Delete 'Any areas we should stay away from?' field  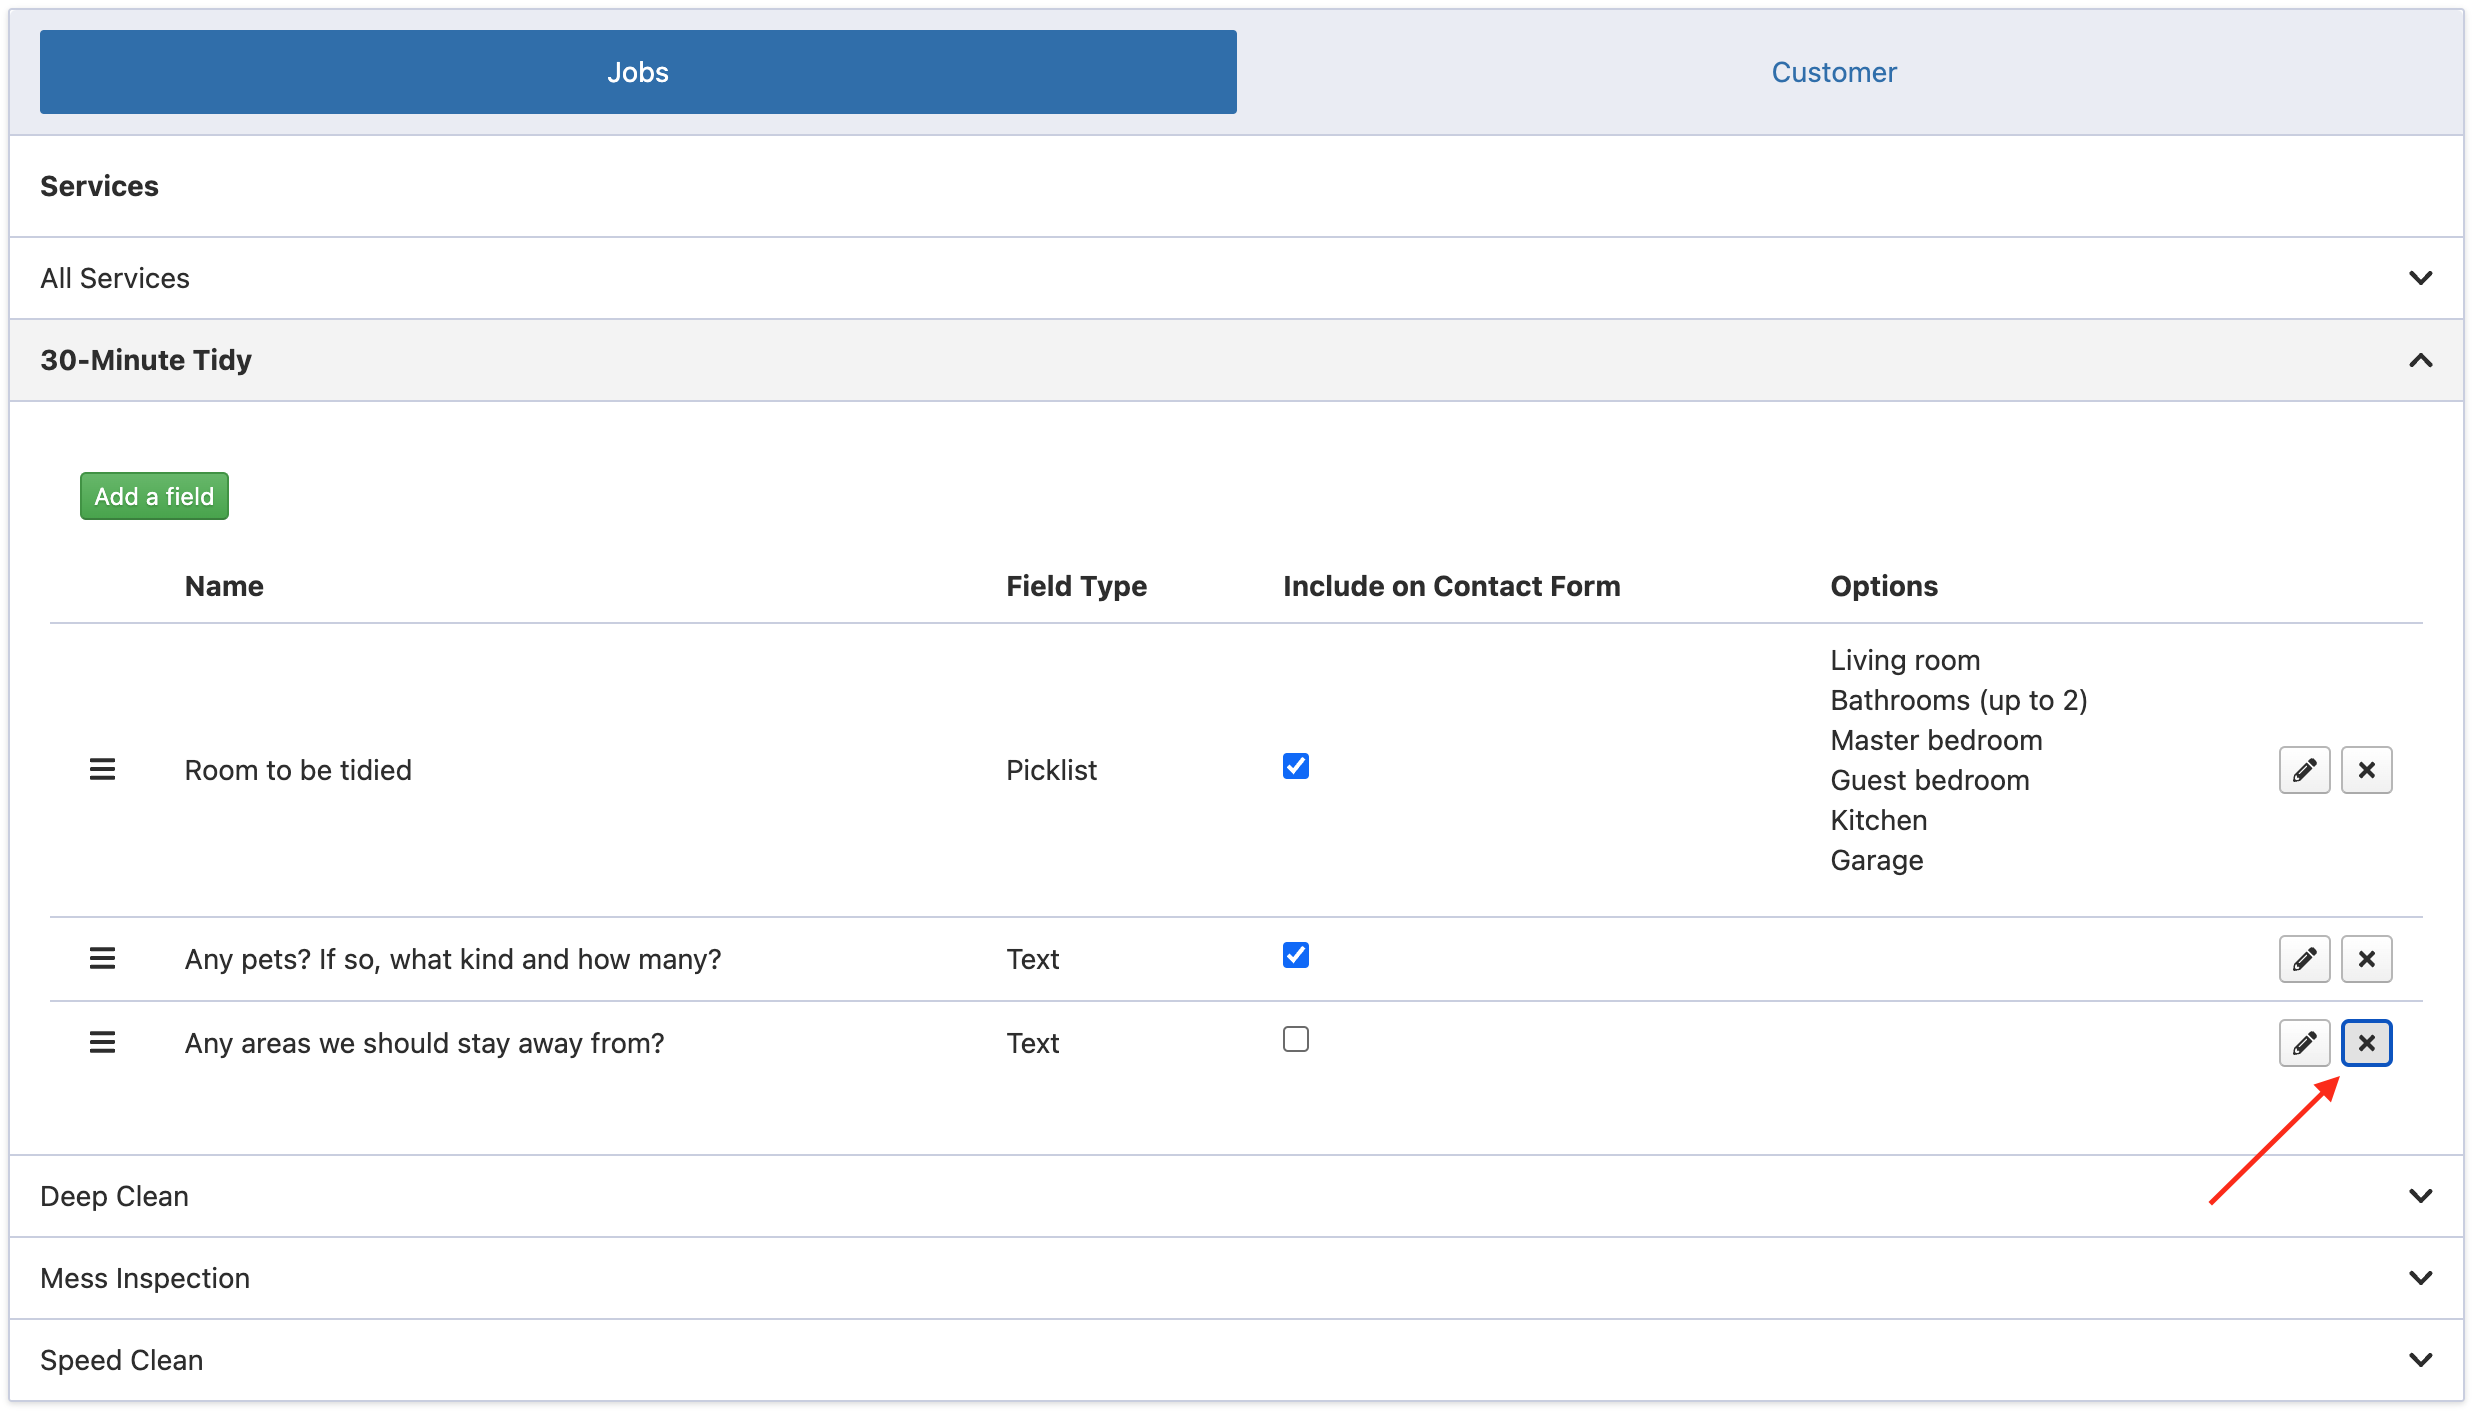[2366, 1043]
